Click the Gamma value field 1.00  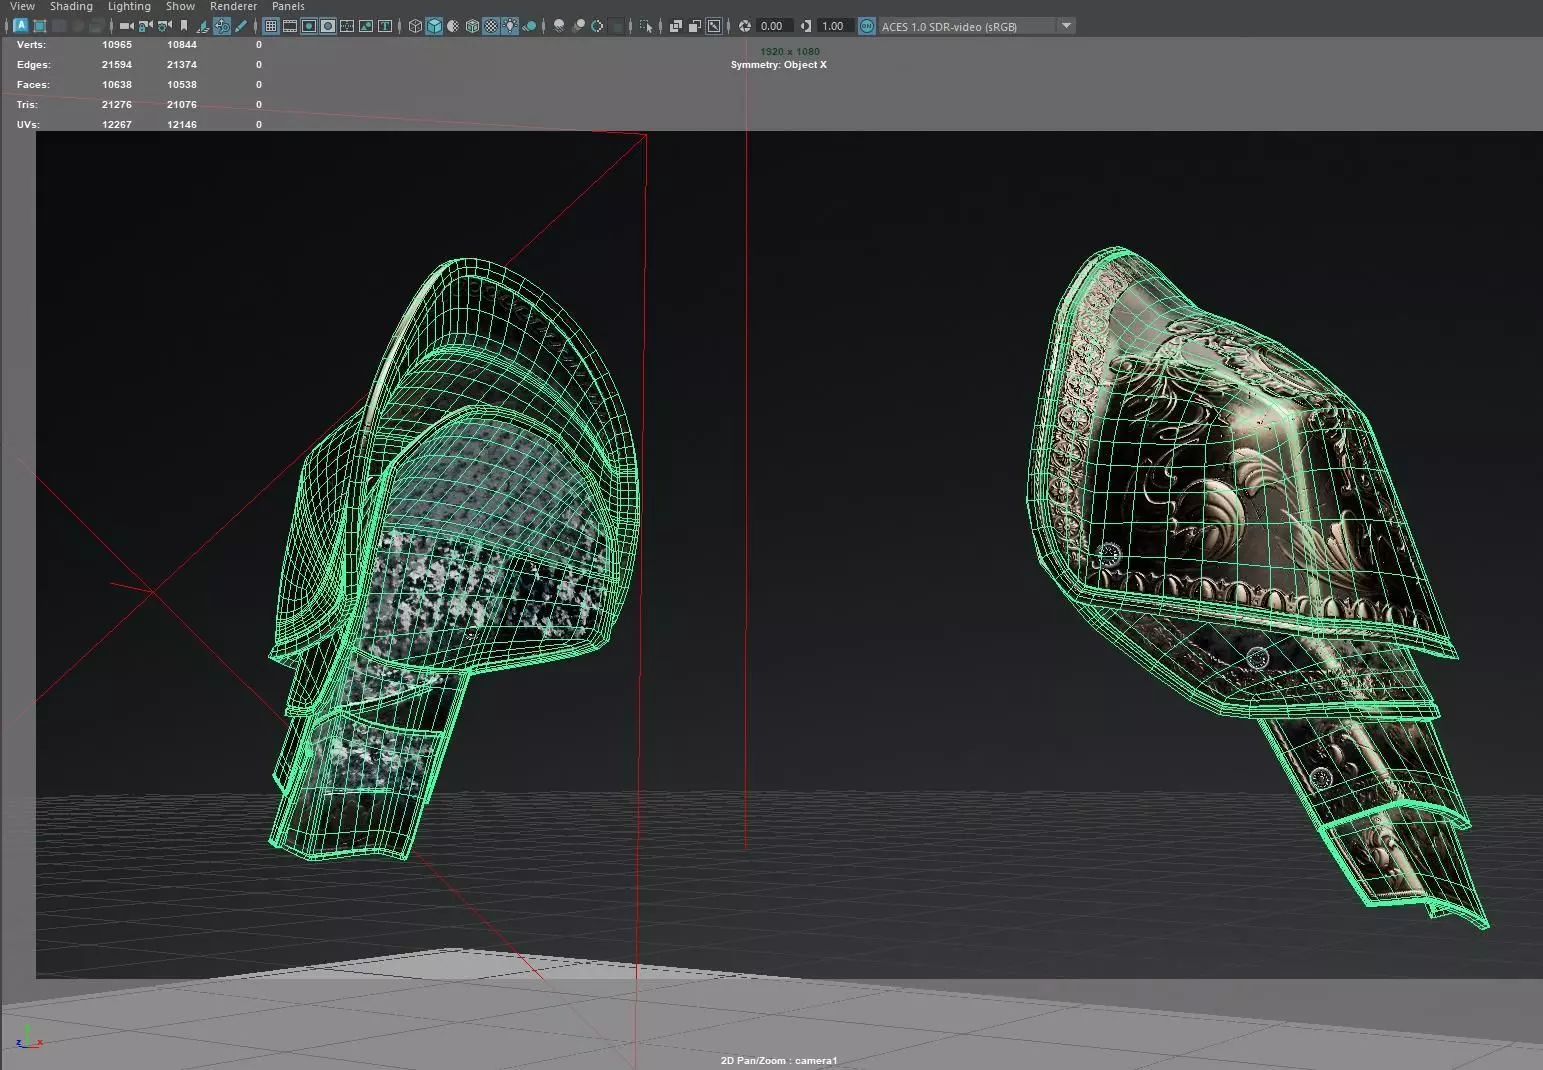[835, 26]
